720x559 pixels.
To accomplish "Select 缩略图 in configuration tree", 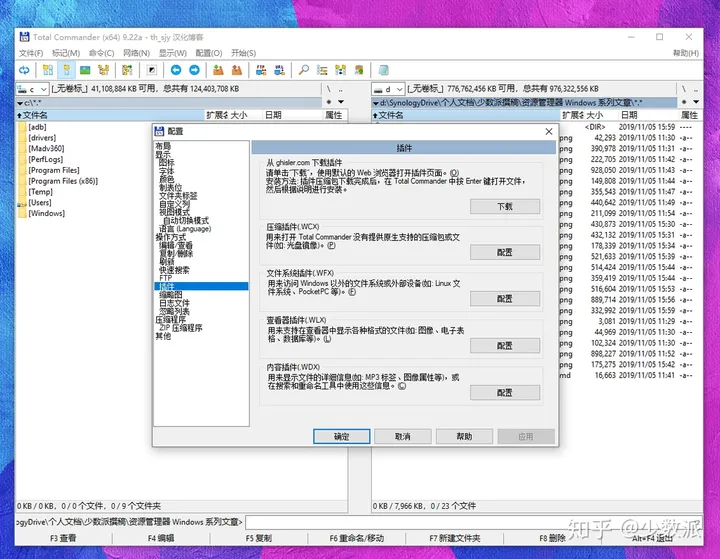I will point(171,294).
